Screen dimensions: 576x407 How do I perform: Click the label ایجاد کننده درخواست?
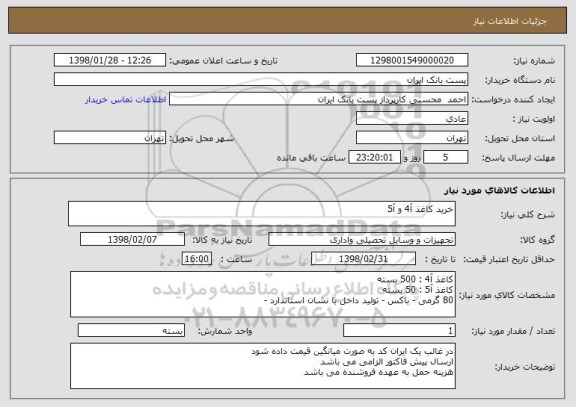pyautogui.click(x=513, y=100)
